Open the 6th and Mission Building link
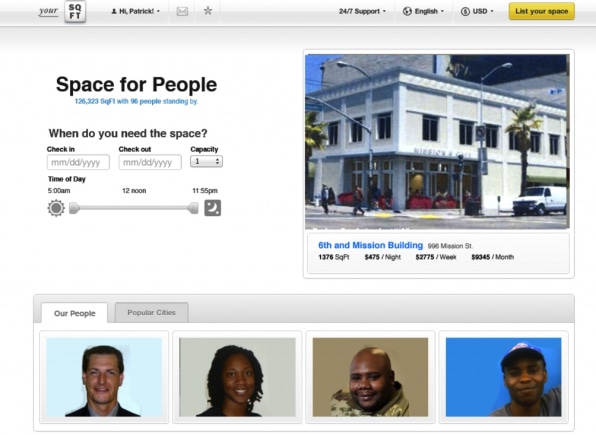 pos(370,245)
